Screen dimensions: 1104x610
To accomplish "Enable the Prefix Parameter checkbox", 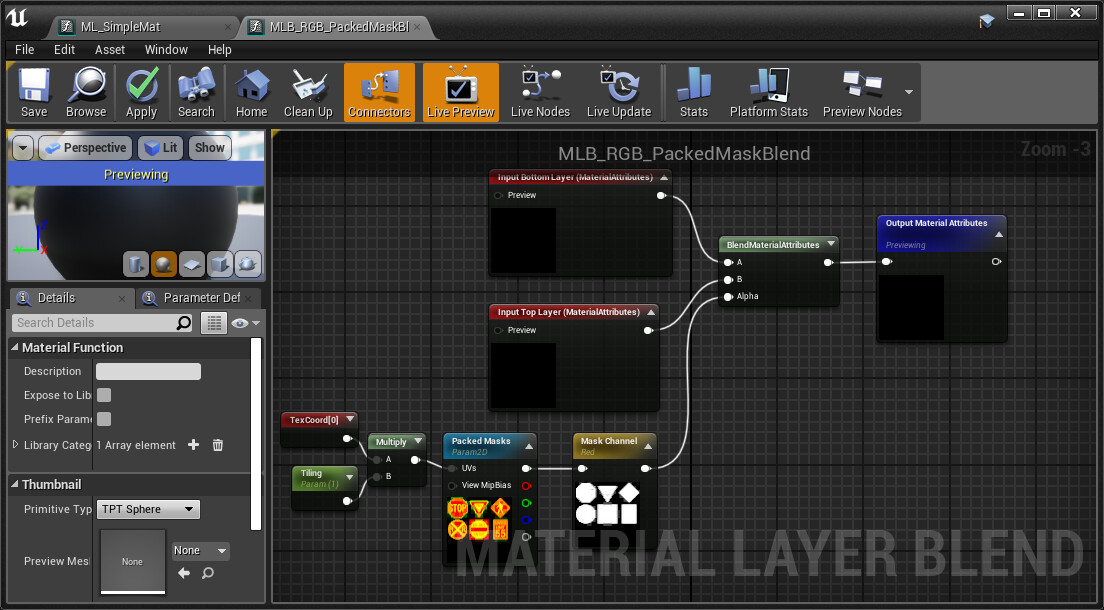I will (x=103, y=419).
